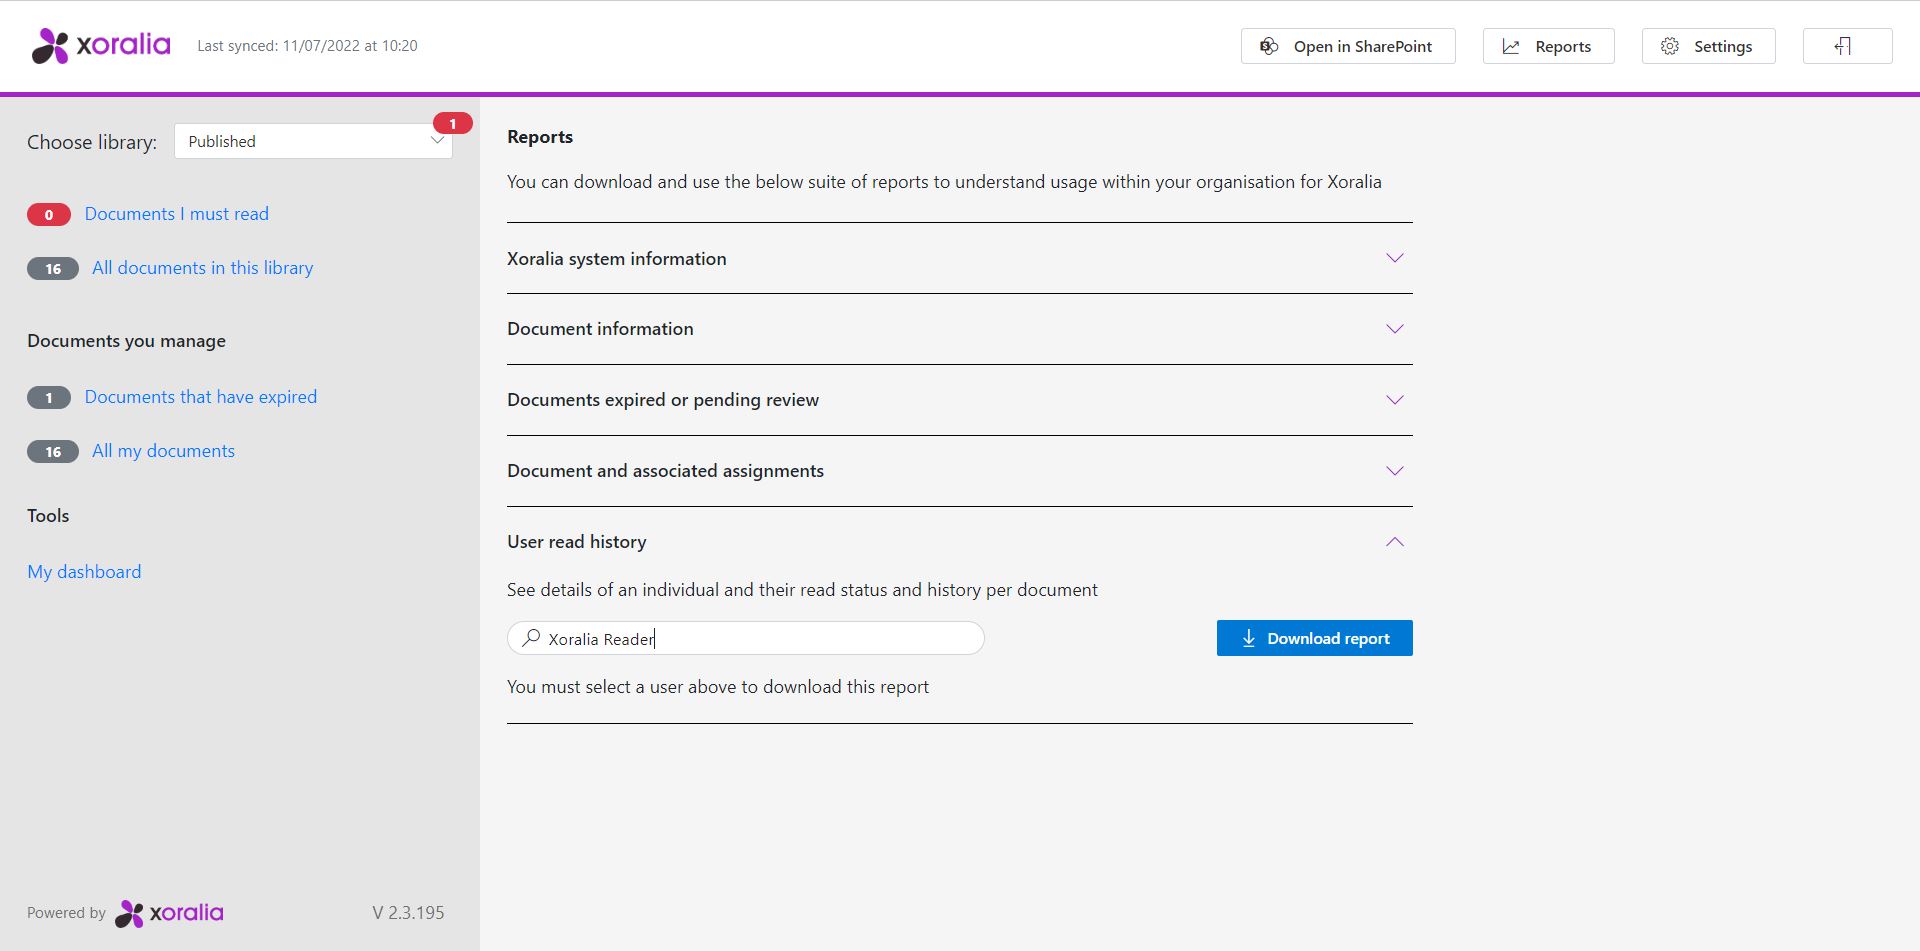Expand Document information section
This screenshot has width=1920, height=951.
1395,329
